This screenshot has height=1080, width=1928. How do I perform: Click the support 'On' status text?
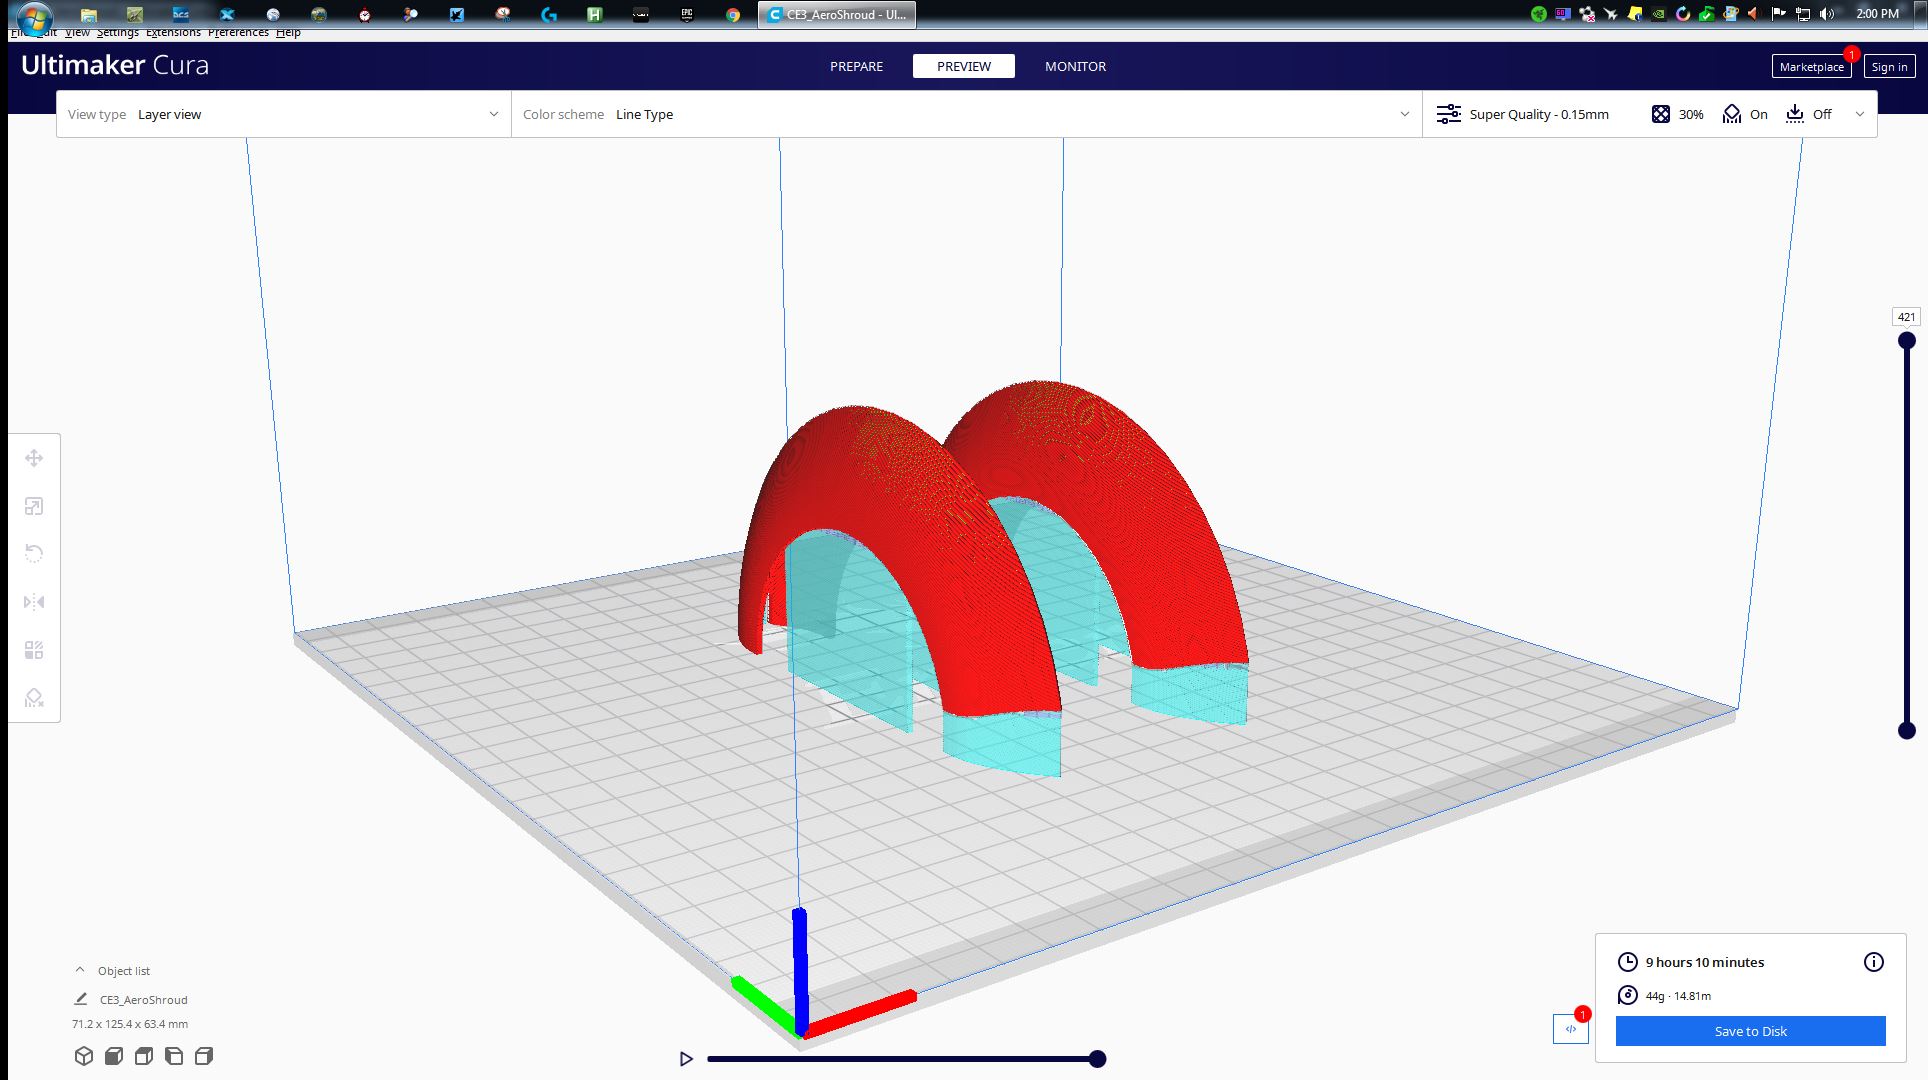point(1759,114)
